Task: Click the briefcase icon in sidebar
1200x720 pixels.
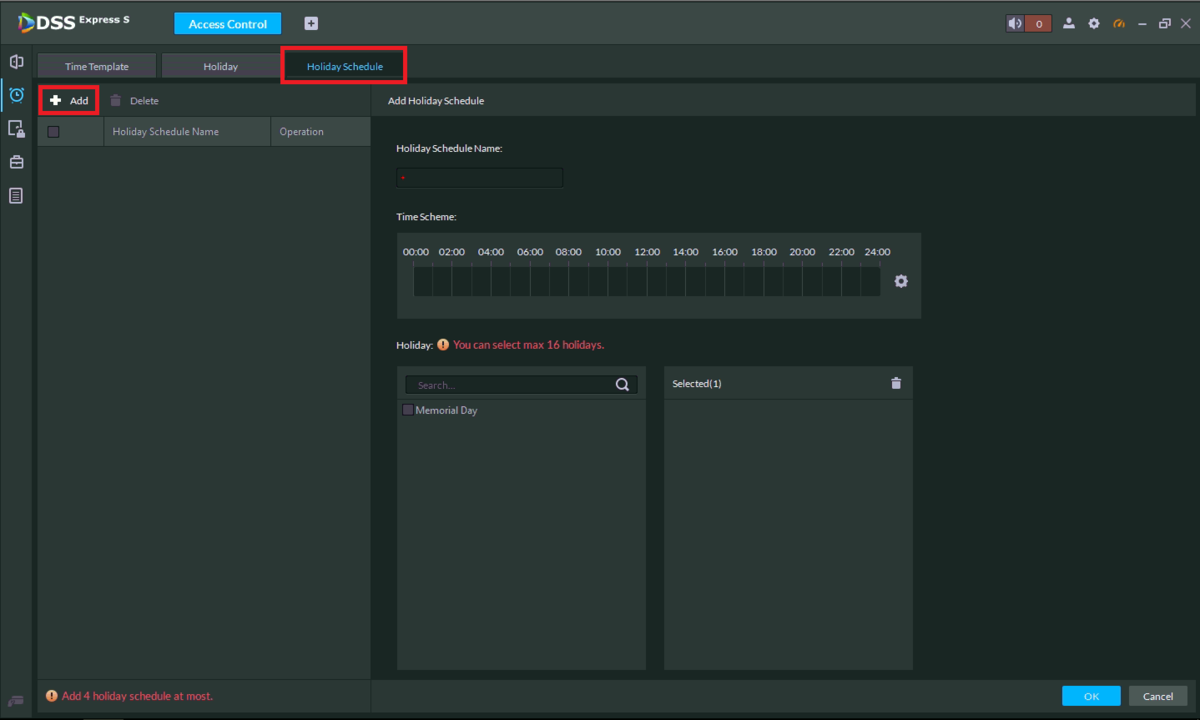Action: tap(16, 162)
